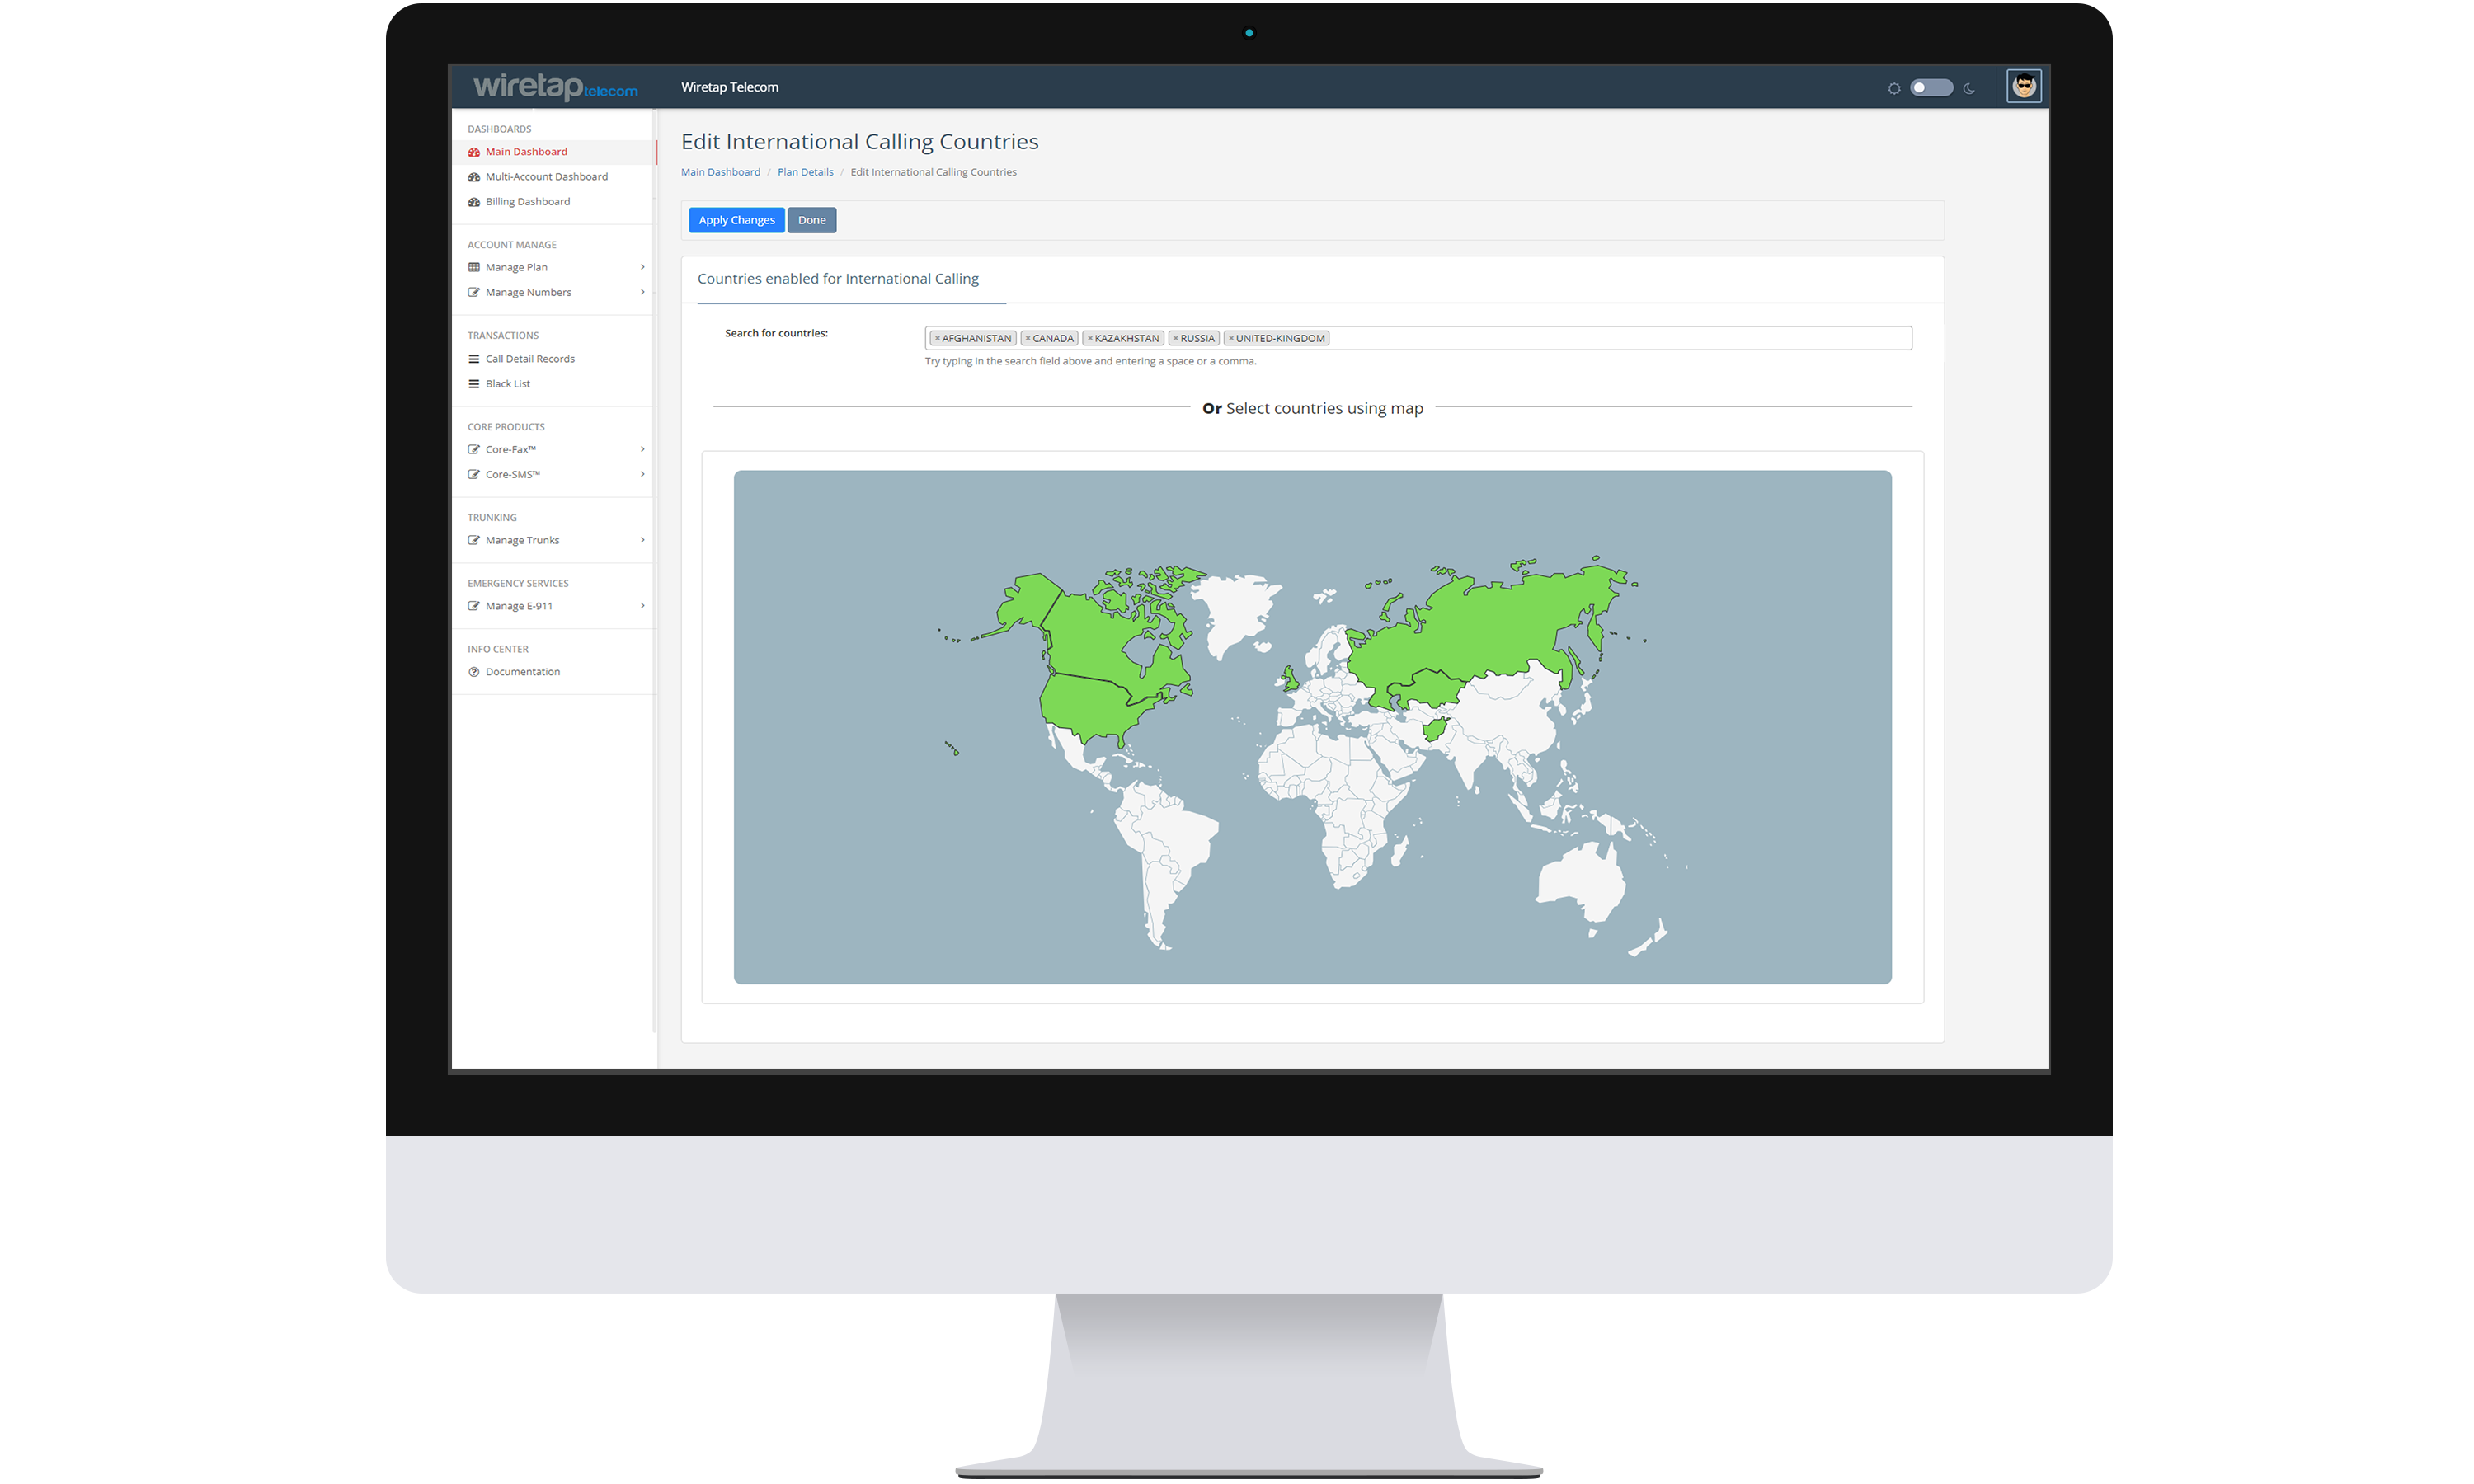Click the Wiretap Telecom logo
The image size is (2474, 1484).
pyautogui.click(x=554, y=87)
